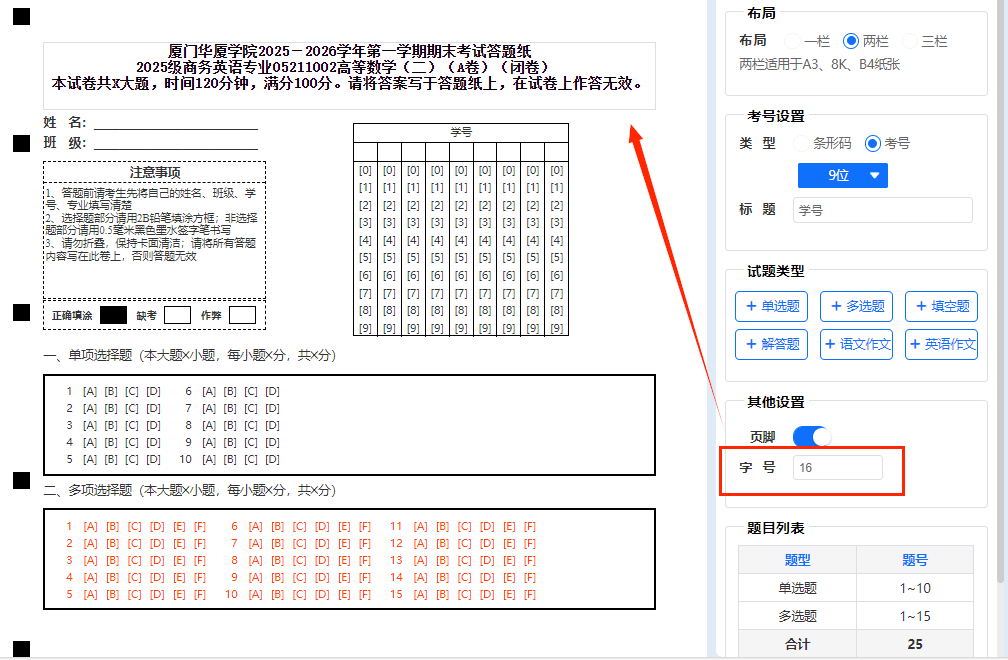Click the 字号 font size field
The image size is (1008, 660).
[837, 467]
